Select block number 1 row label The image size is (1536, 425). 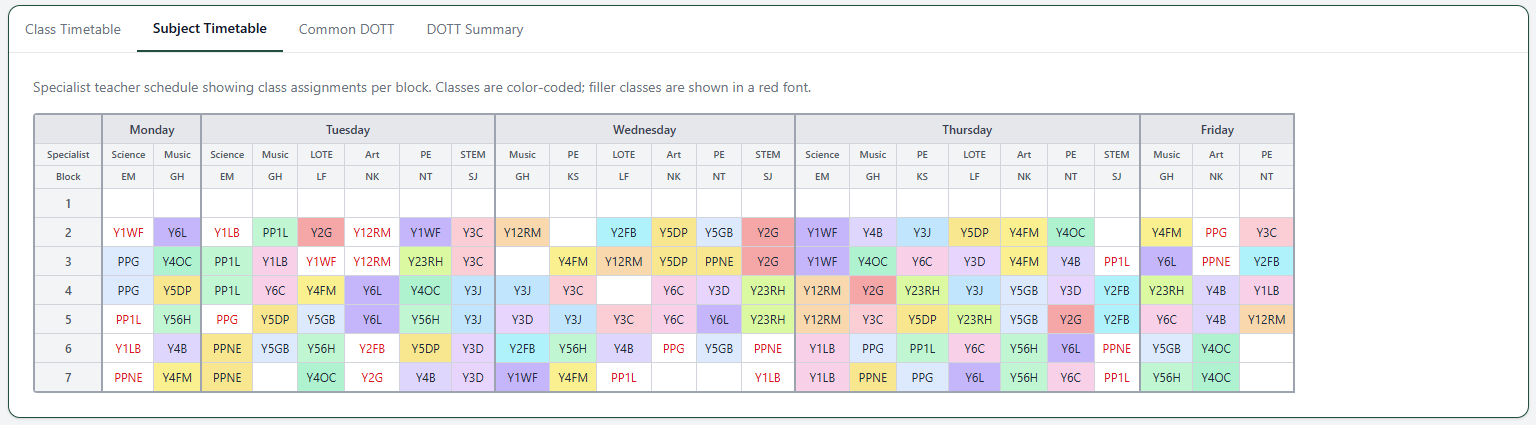pos(68,203)
